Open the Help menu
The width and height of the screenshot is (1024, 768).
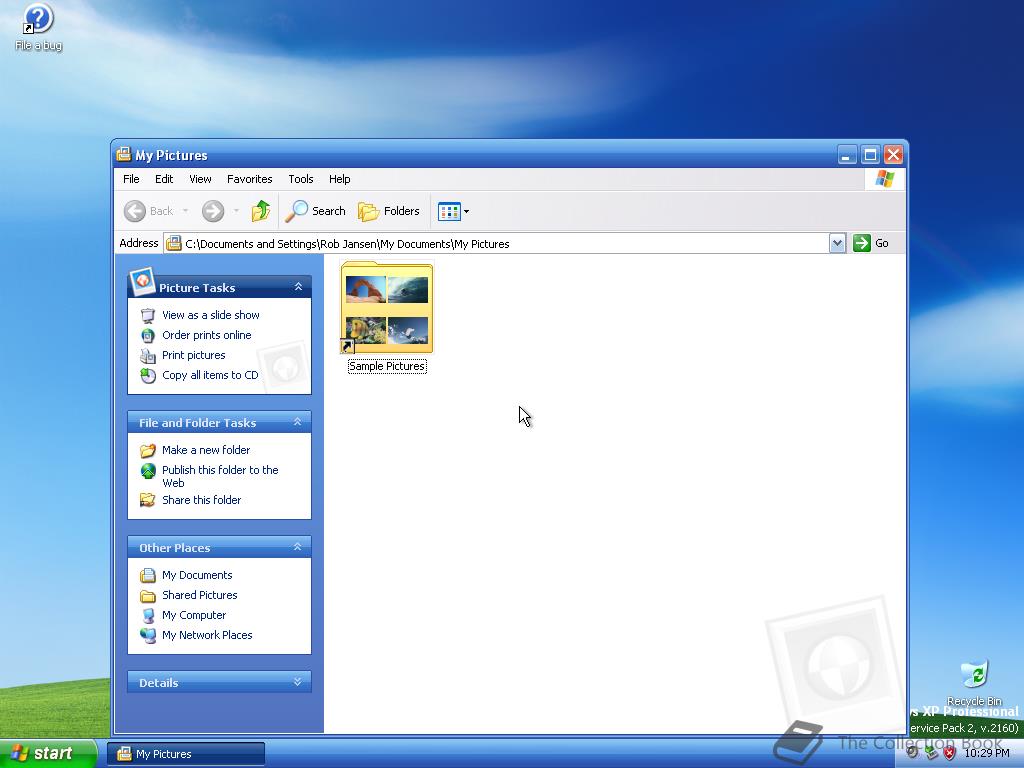(340, 179)
